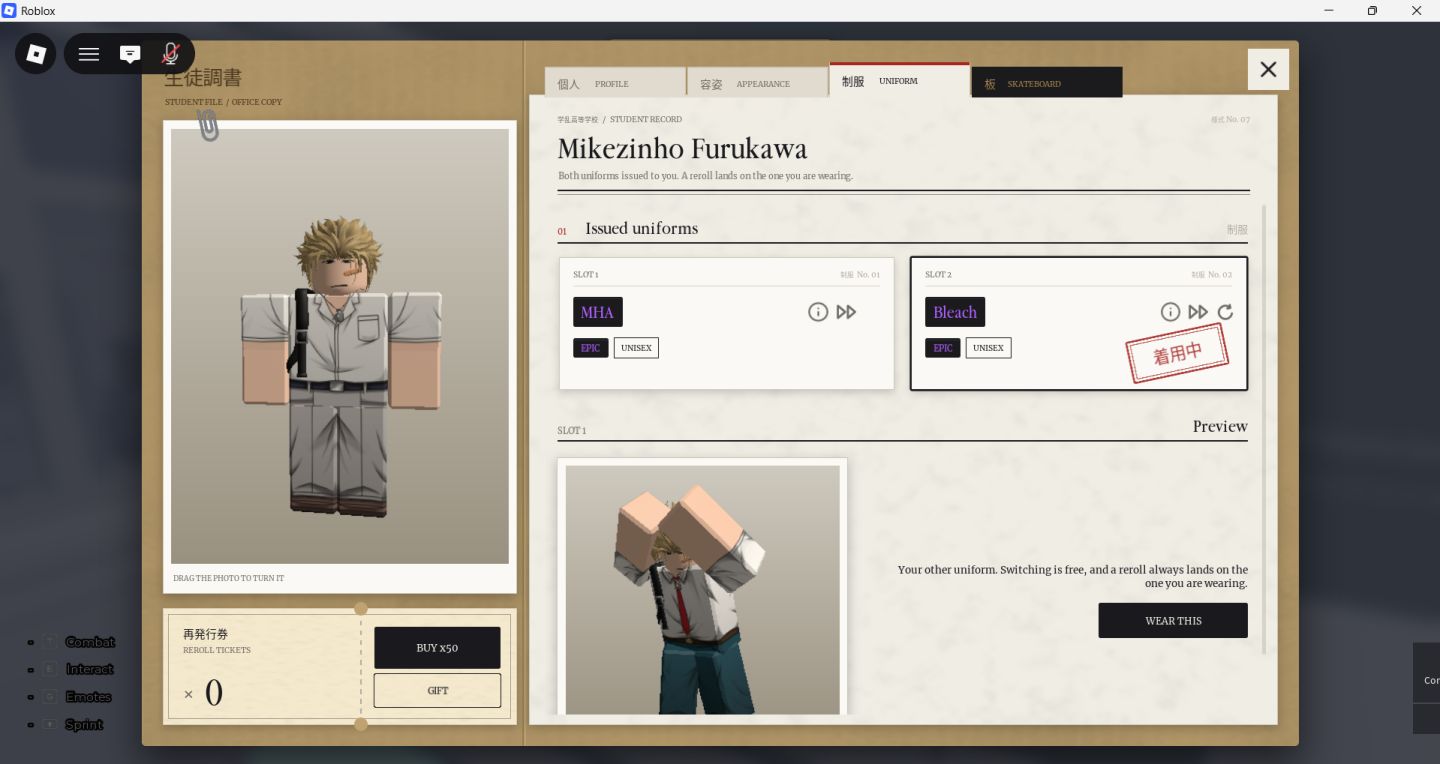This screenshot has height=764, width=1440.
Task: Select the MHA uniform name badge
Action: point(598,312)
